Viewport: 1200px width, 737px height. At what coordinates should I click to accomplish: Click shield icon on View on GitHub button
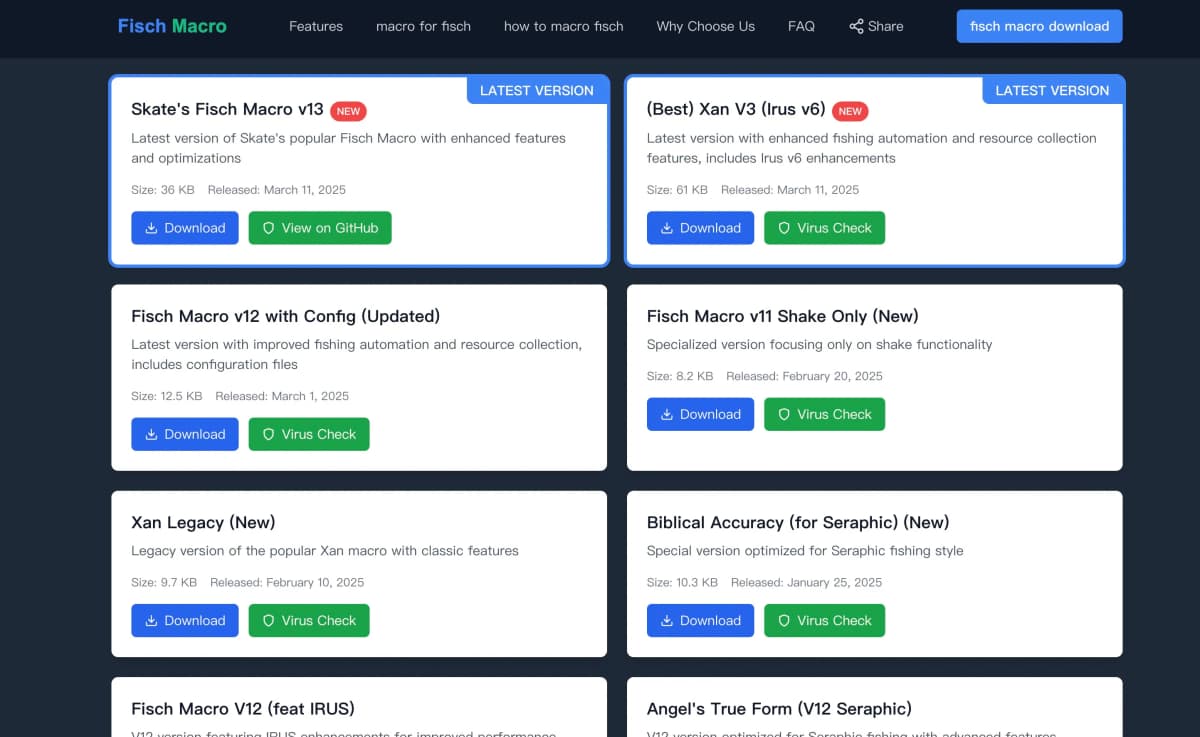[268, 228]
